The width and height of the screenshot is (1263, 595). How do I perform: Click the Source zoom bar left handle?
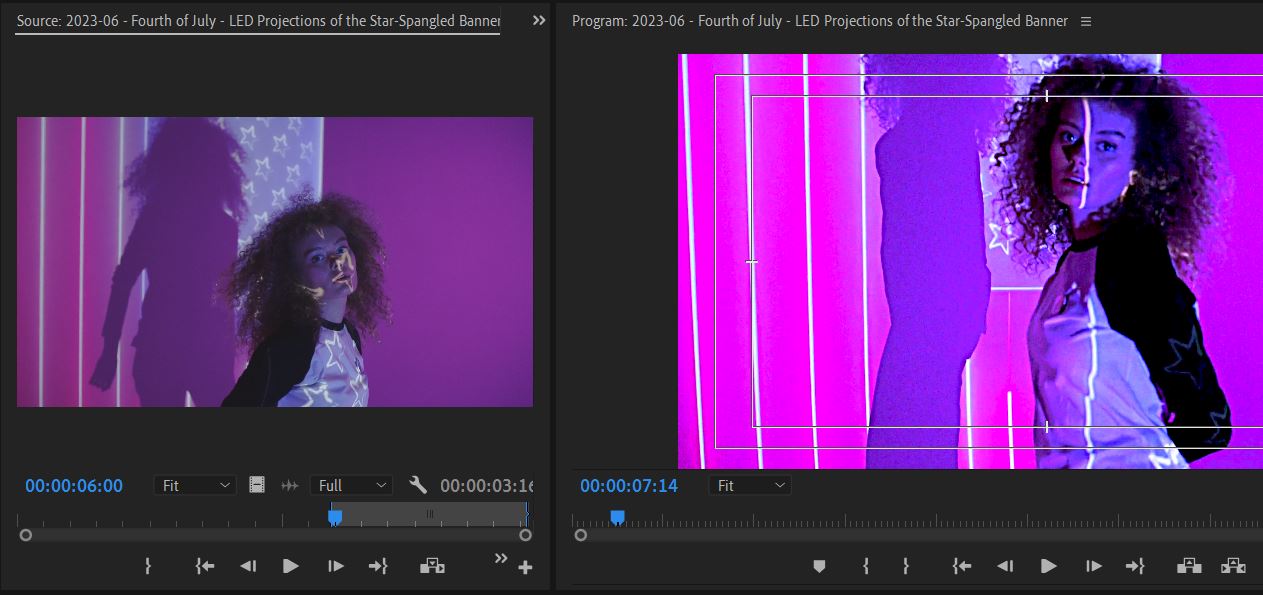(26, 535)
